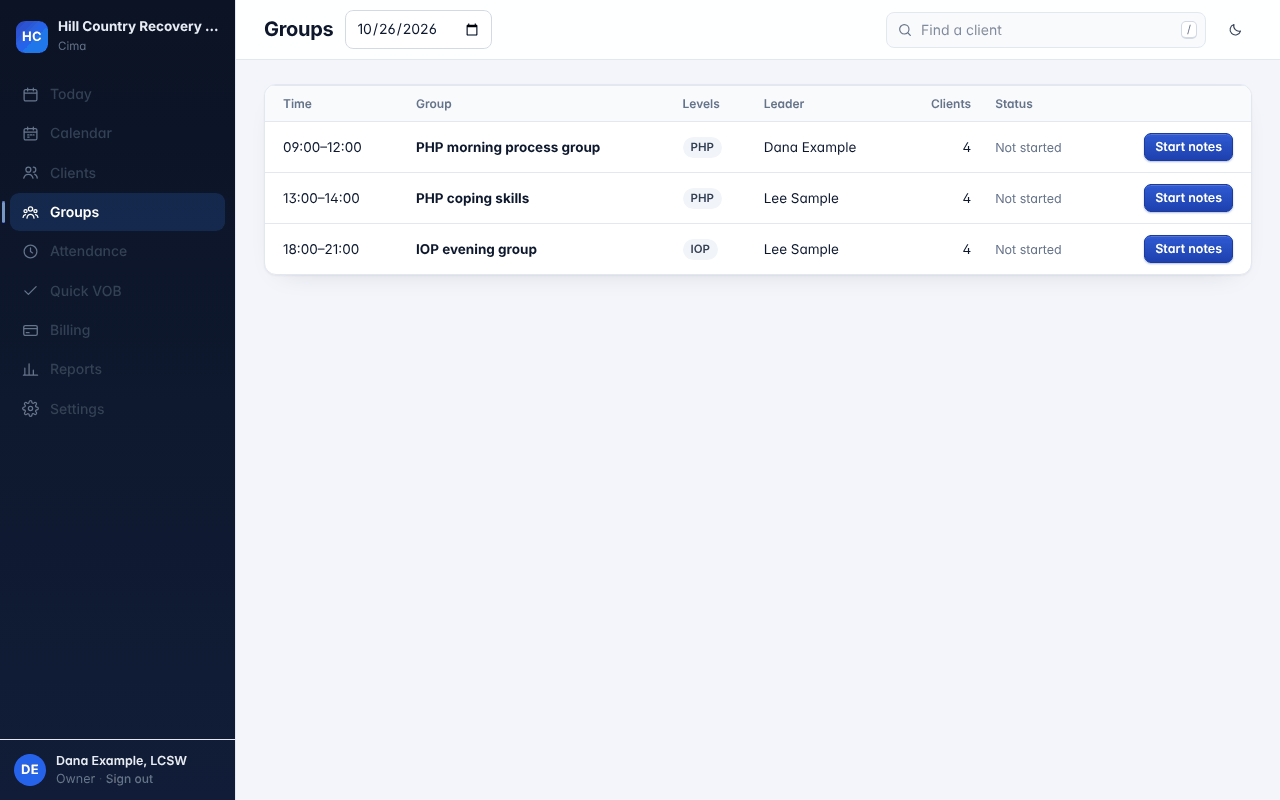Click the 18:00–21:00 time cell
This screenshot has height=800, width=1280.
[321, 249]
